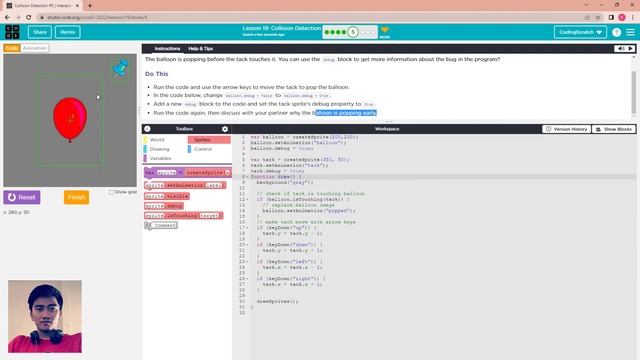Pick the var sprite = createSprite block
640x360 pixels.
tap(188, 173)
